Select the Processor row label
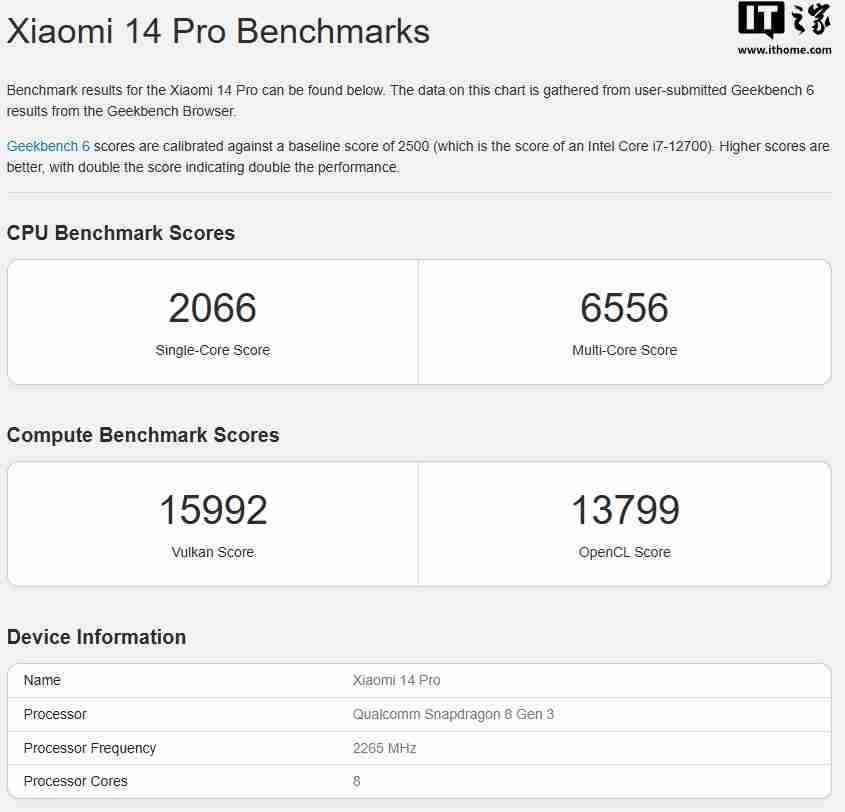This screenshot has width=845, height=812. click(55, 714)
